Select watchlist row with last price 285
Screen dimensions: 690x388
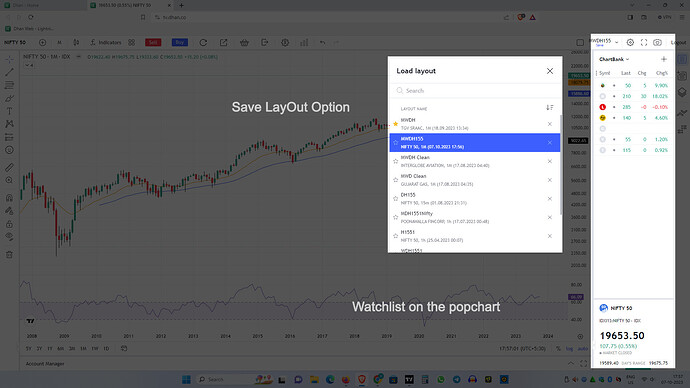click(x=634, y=107)
